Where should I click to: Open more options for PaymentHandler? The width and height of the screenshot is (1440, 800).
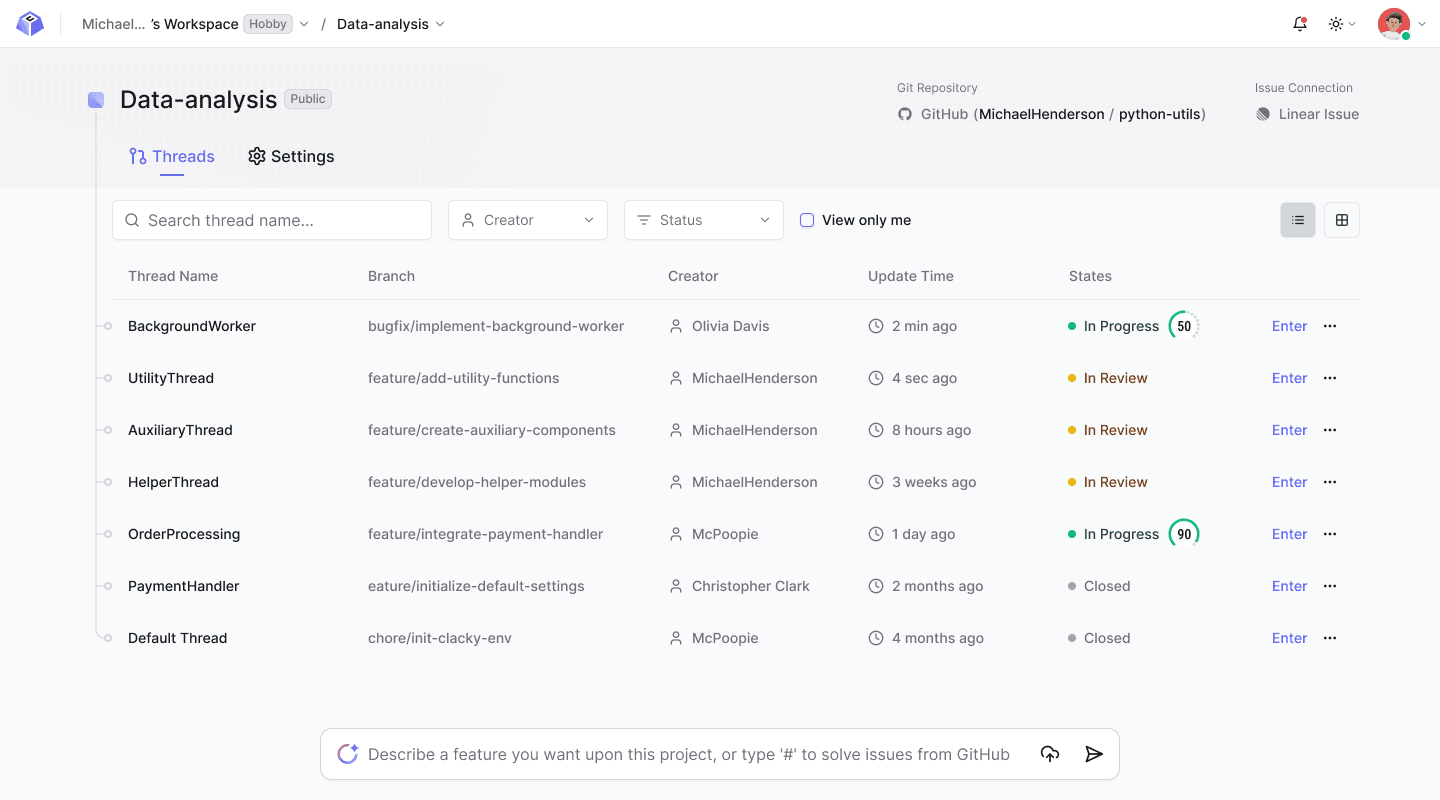1330,586
